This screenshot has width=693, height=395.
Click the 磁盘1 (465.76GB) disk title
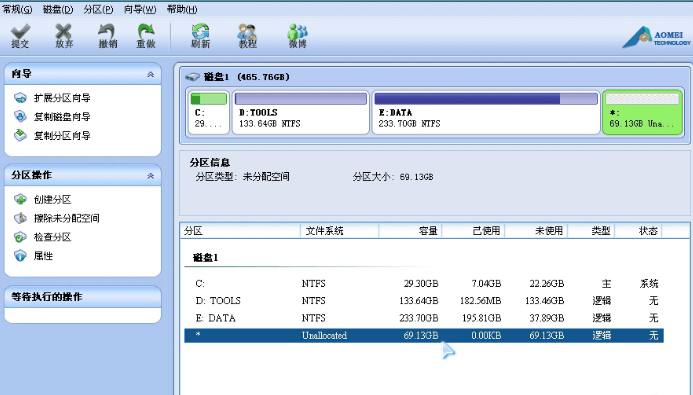click(x=247, y=77)
